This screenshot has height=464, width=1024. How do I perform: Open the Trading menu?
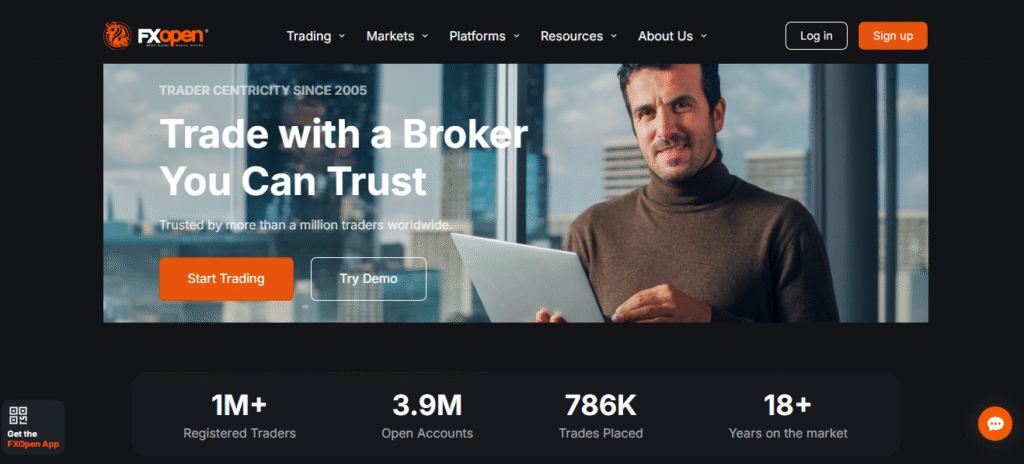tap(316, 36)
